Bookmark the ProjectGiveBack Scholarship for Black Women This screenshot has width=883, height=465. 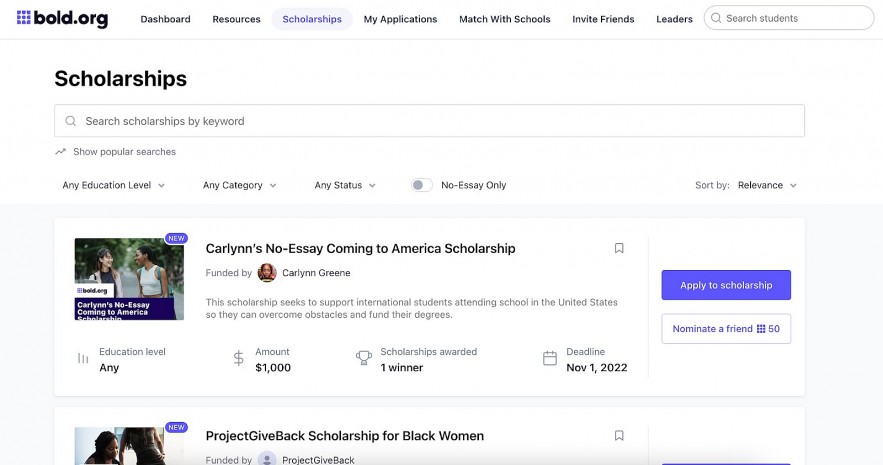(619, 436)
